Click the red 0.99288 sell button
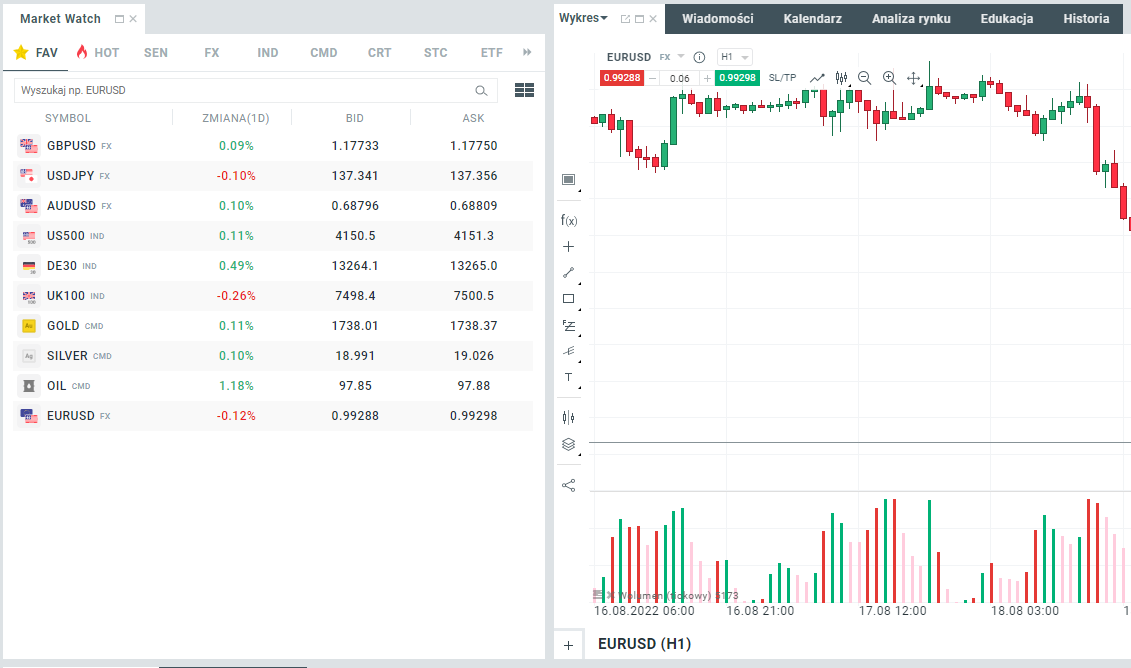The image size is (1131, 668). tap(621, 78)
